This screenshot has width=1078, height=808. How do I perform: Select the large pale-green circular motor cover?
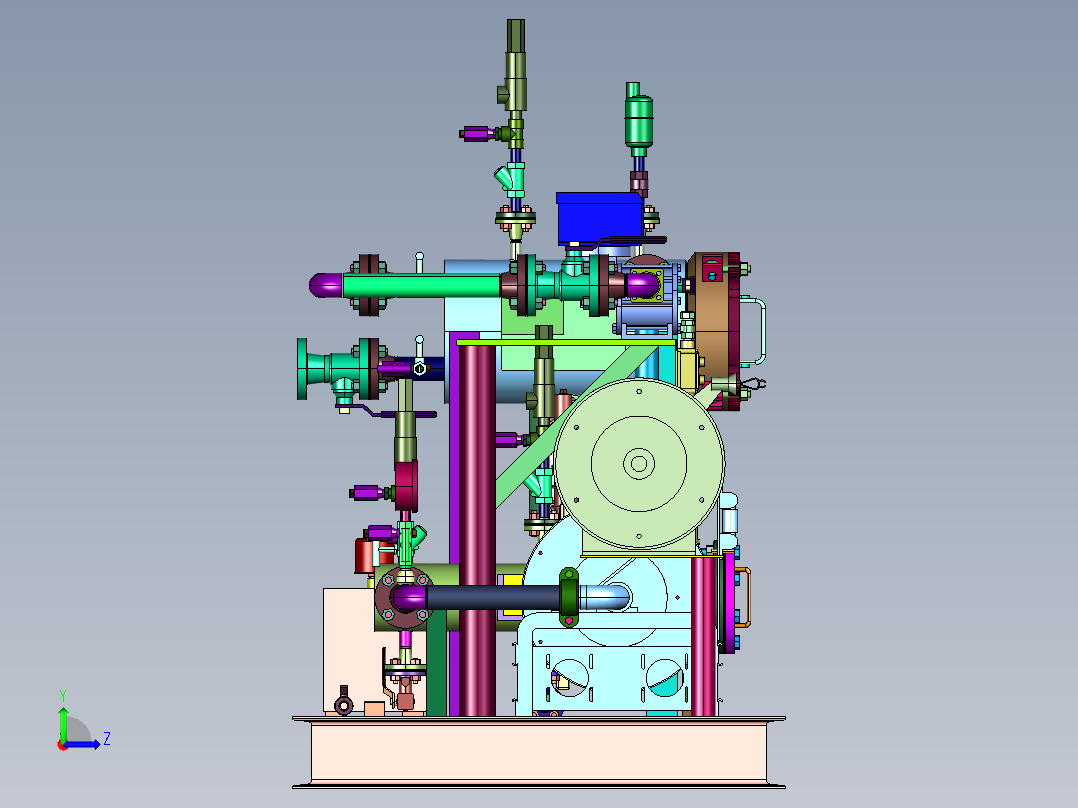click(x=639, y=463)
